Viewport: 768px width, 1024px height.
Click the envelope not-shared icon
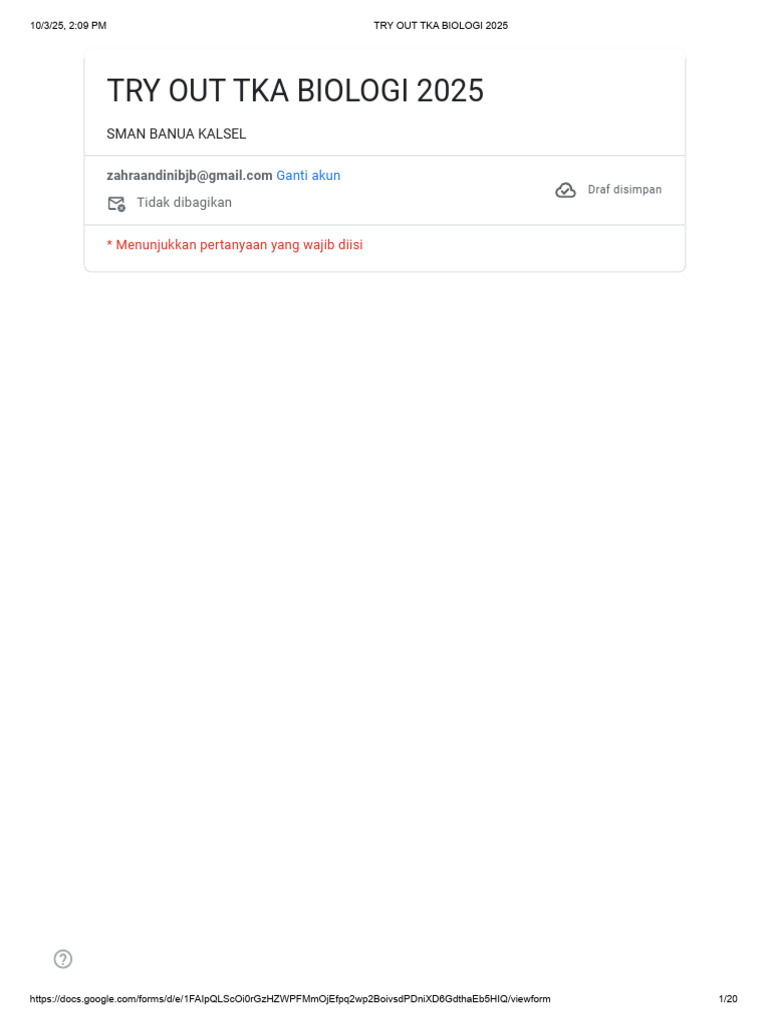pyautogui.click(x=116, y=204)
